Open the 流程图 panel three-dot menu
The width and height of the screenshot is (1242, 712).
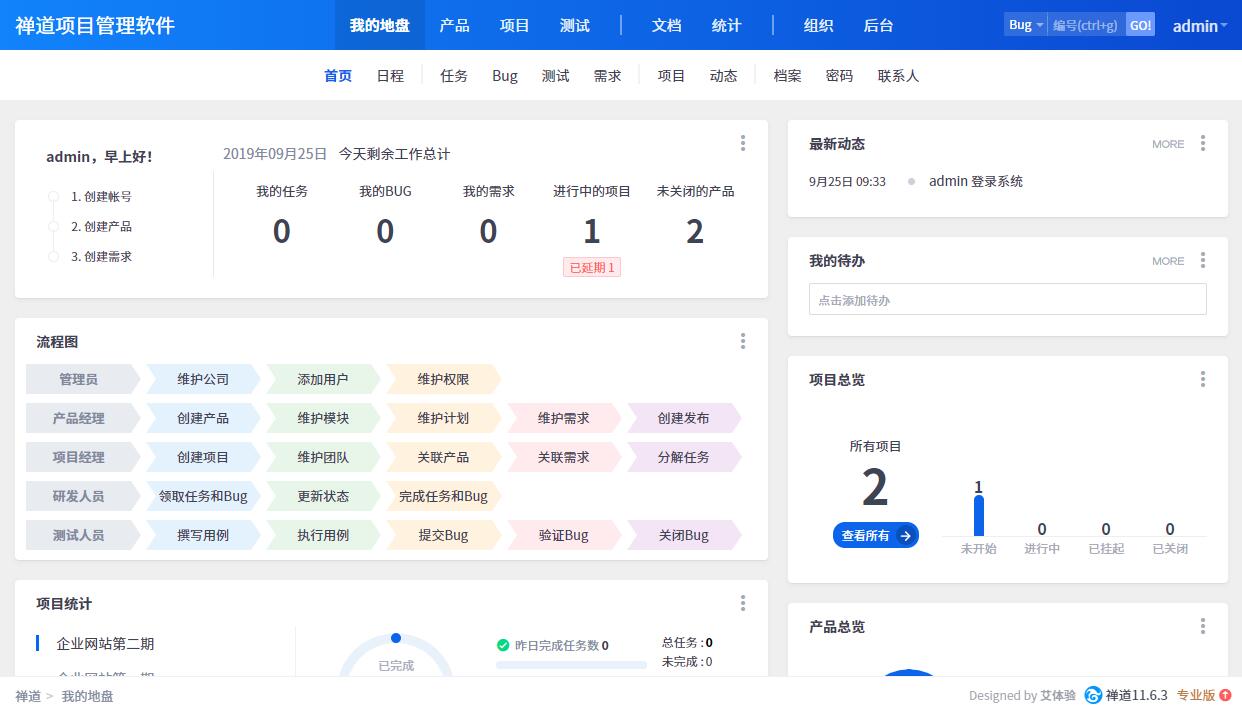[742, 341]
